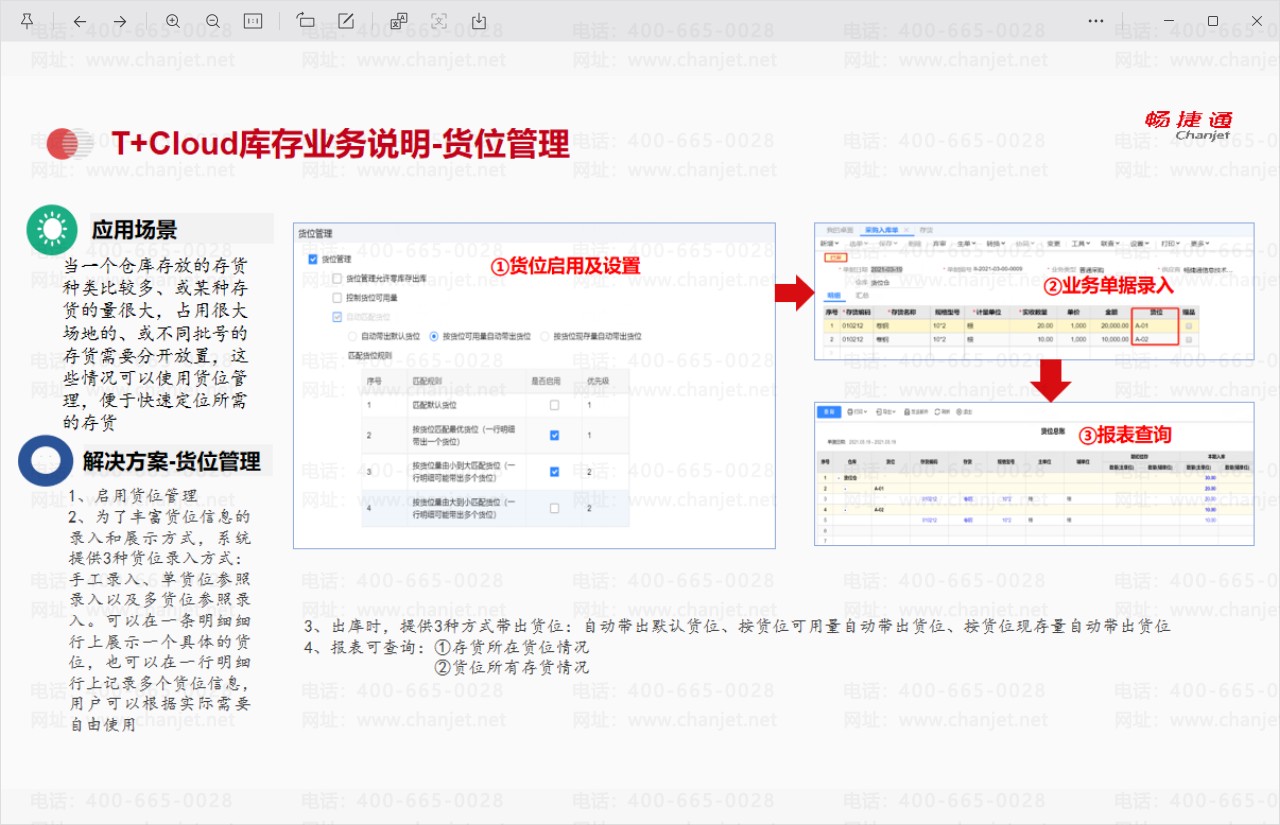The image size is (1280, 825).
Task: Go to the next image
Action: (x=120, y=21)
